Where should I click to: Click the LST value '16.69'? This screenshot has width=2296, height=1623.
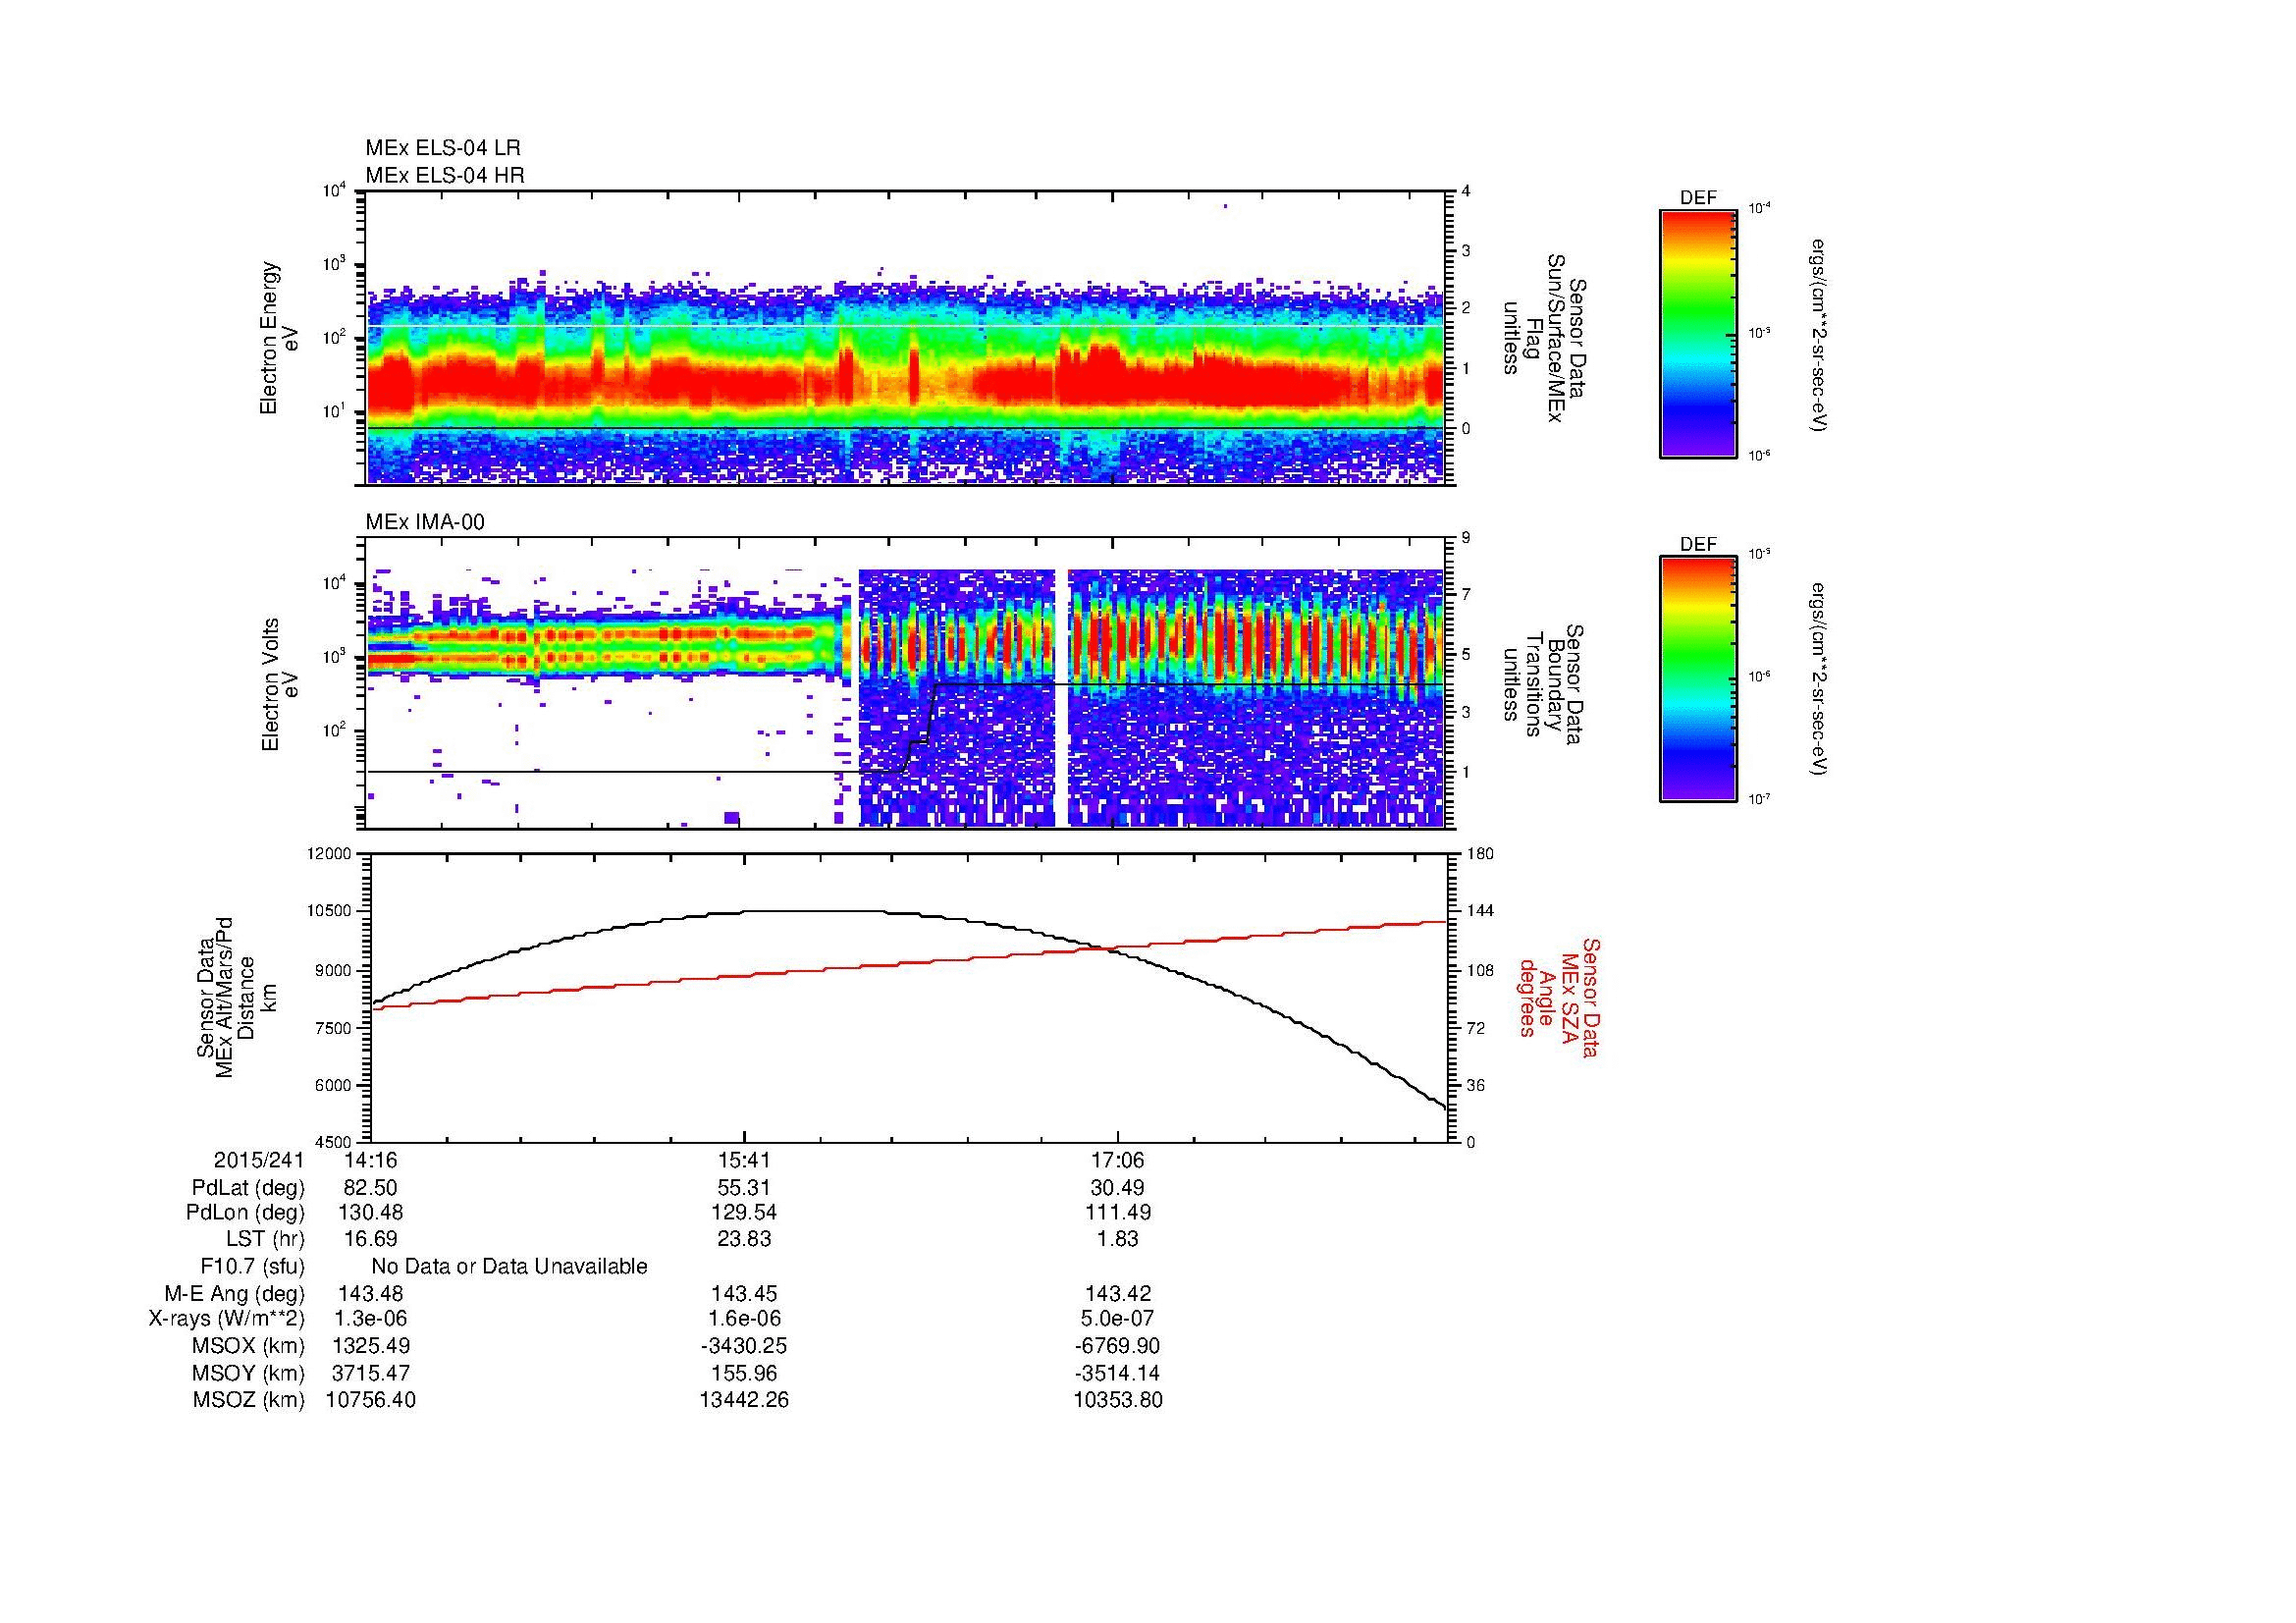coord(371,1239)
